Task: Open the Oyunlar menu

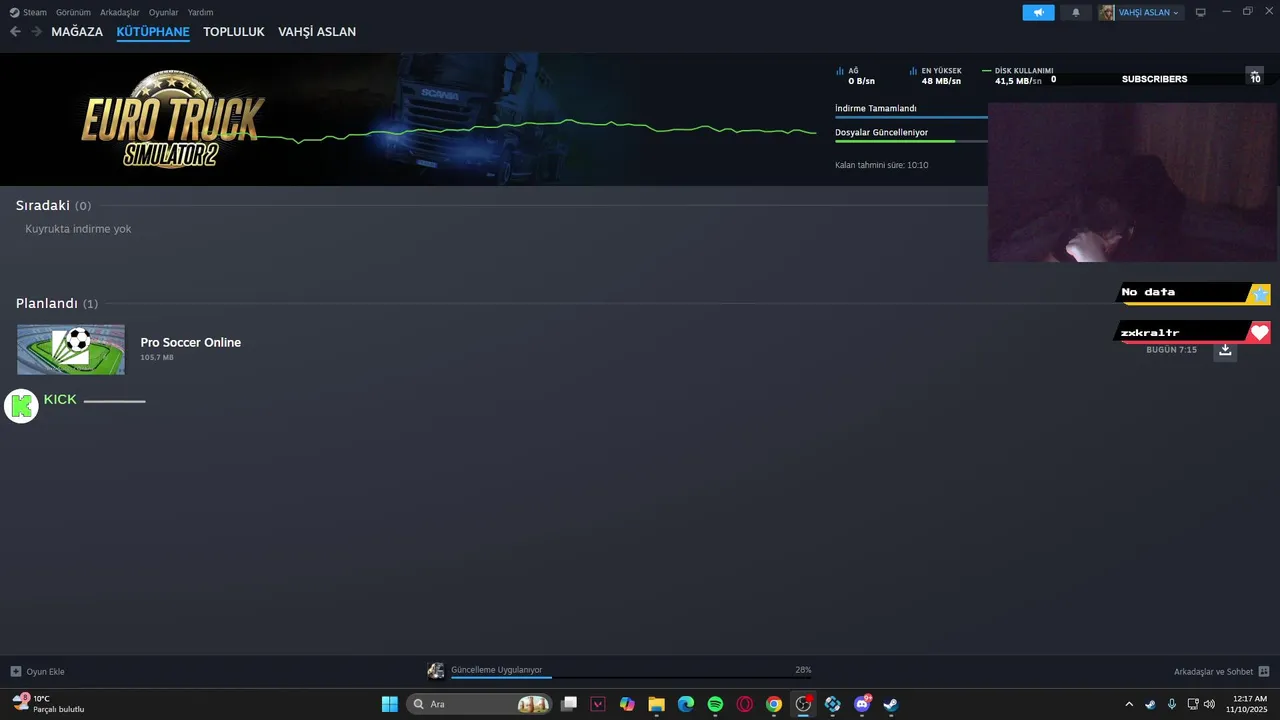Action: click(164, 12)
